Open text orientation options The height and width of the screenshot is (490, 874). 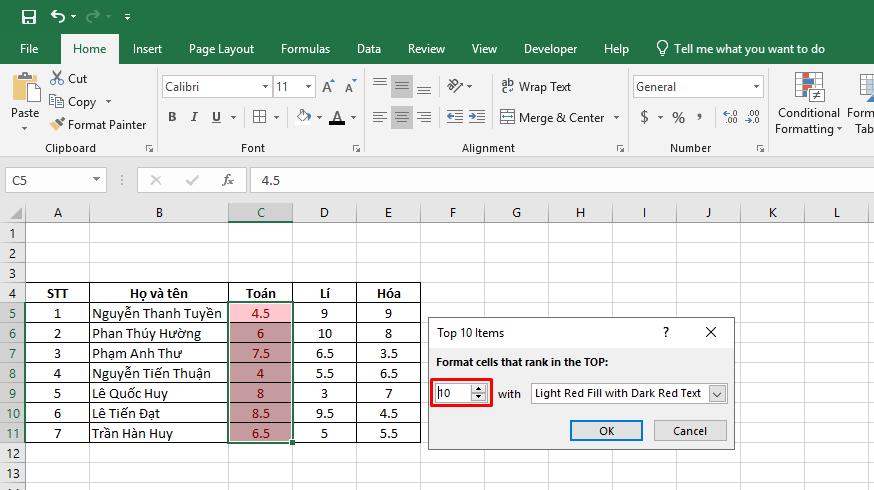459,86
